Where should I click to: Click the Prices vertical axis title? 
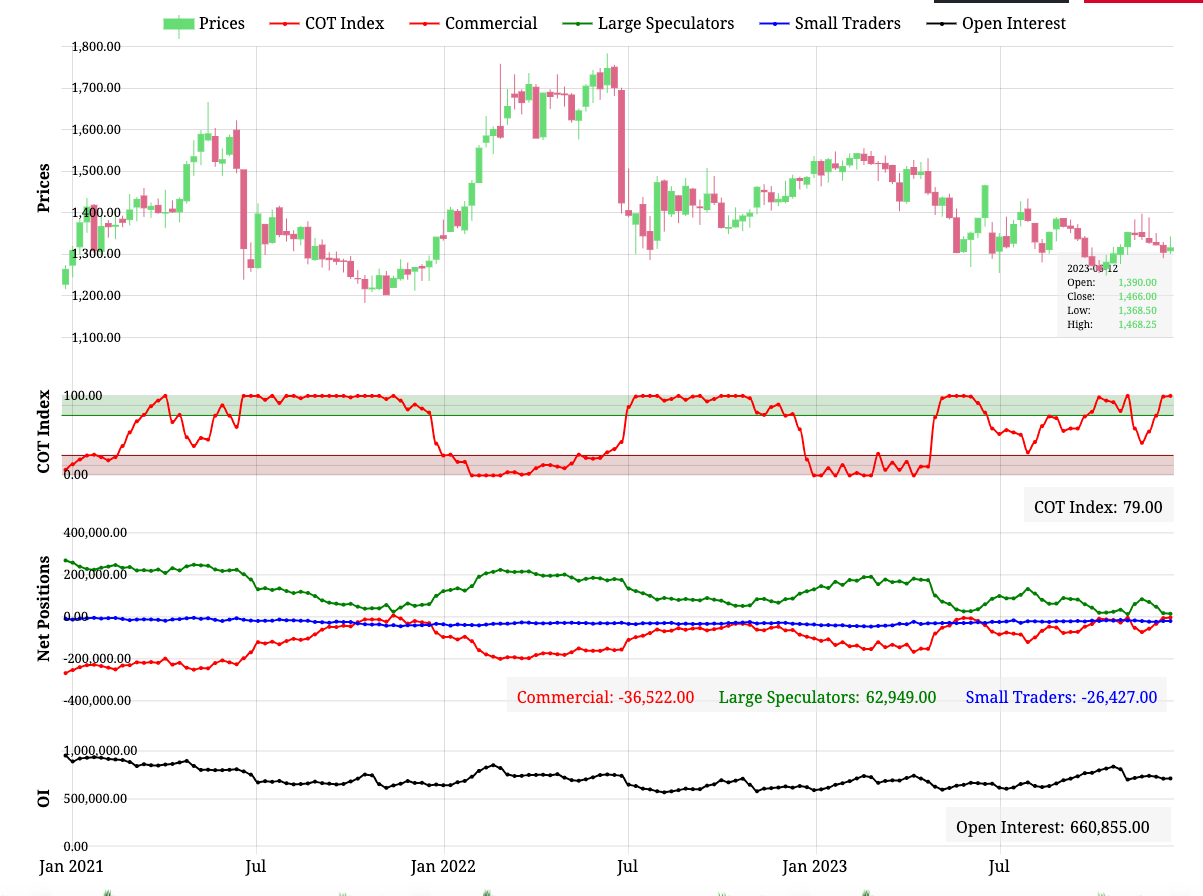(x=45, y=189)
